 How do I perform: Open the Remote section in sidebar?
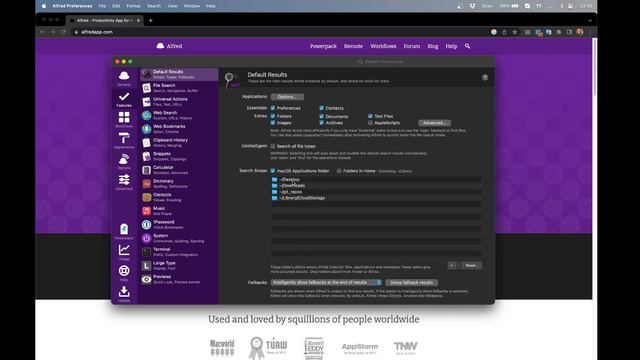coord(124,161)
